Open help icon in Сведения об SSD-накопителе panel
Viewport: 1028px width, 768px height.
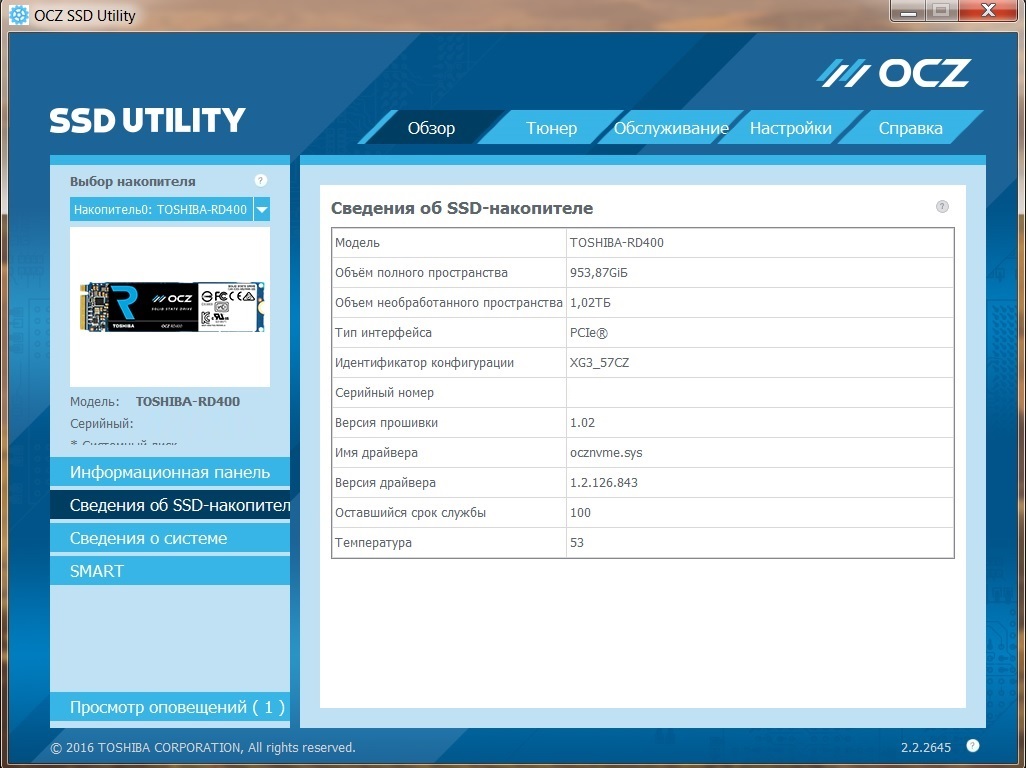coord(942,207)
